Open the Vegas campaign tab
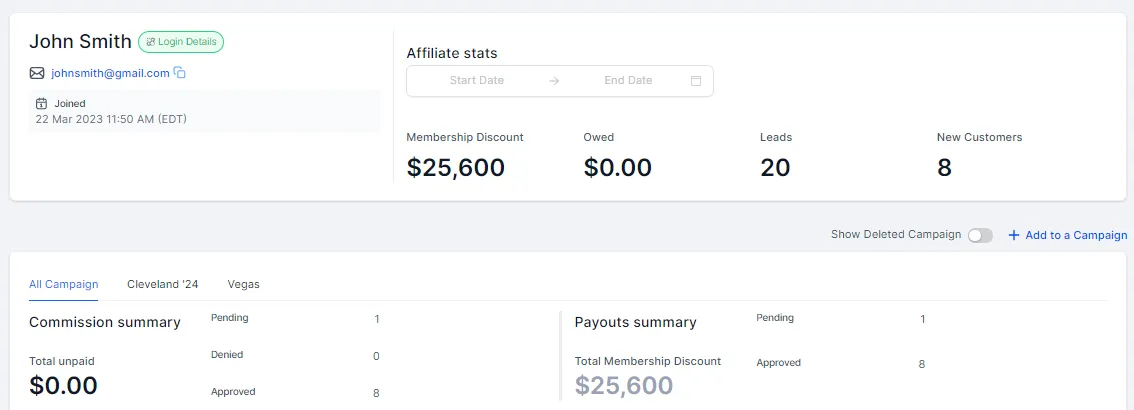1134x410 pixels. click(x=243, y=284)
